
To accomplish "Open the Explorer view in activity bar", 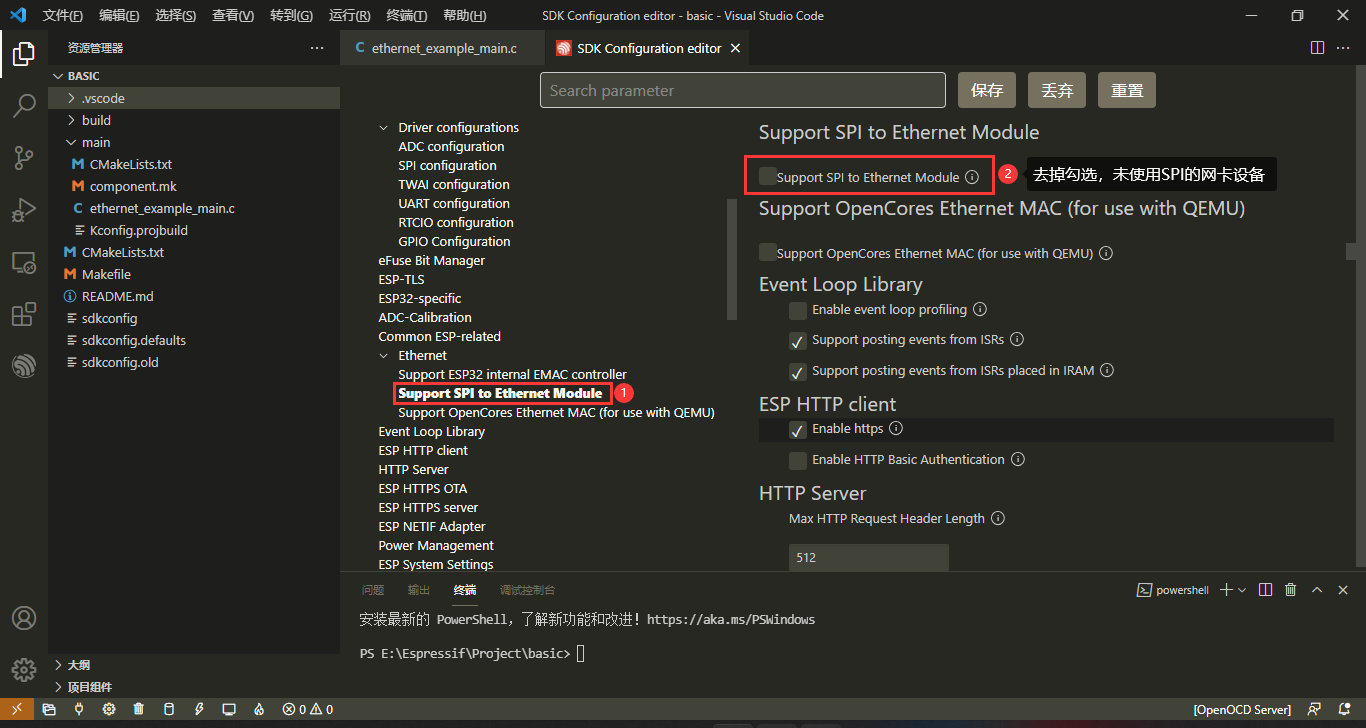I will click(24, 54).
